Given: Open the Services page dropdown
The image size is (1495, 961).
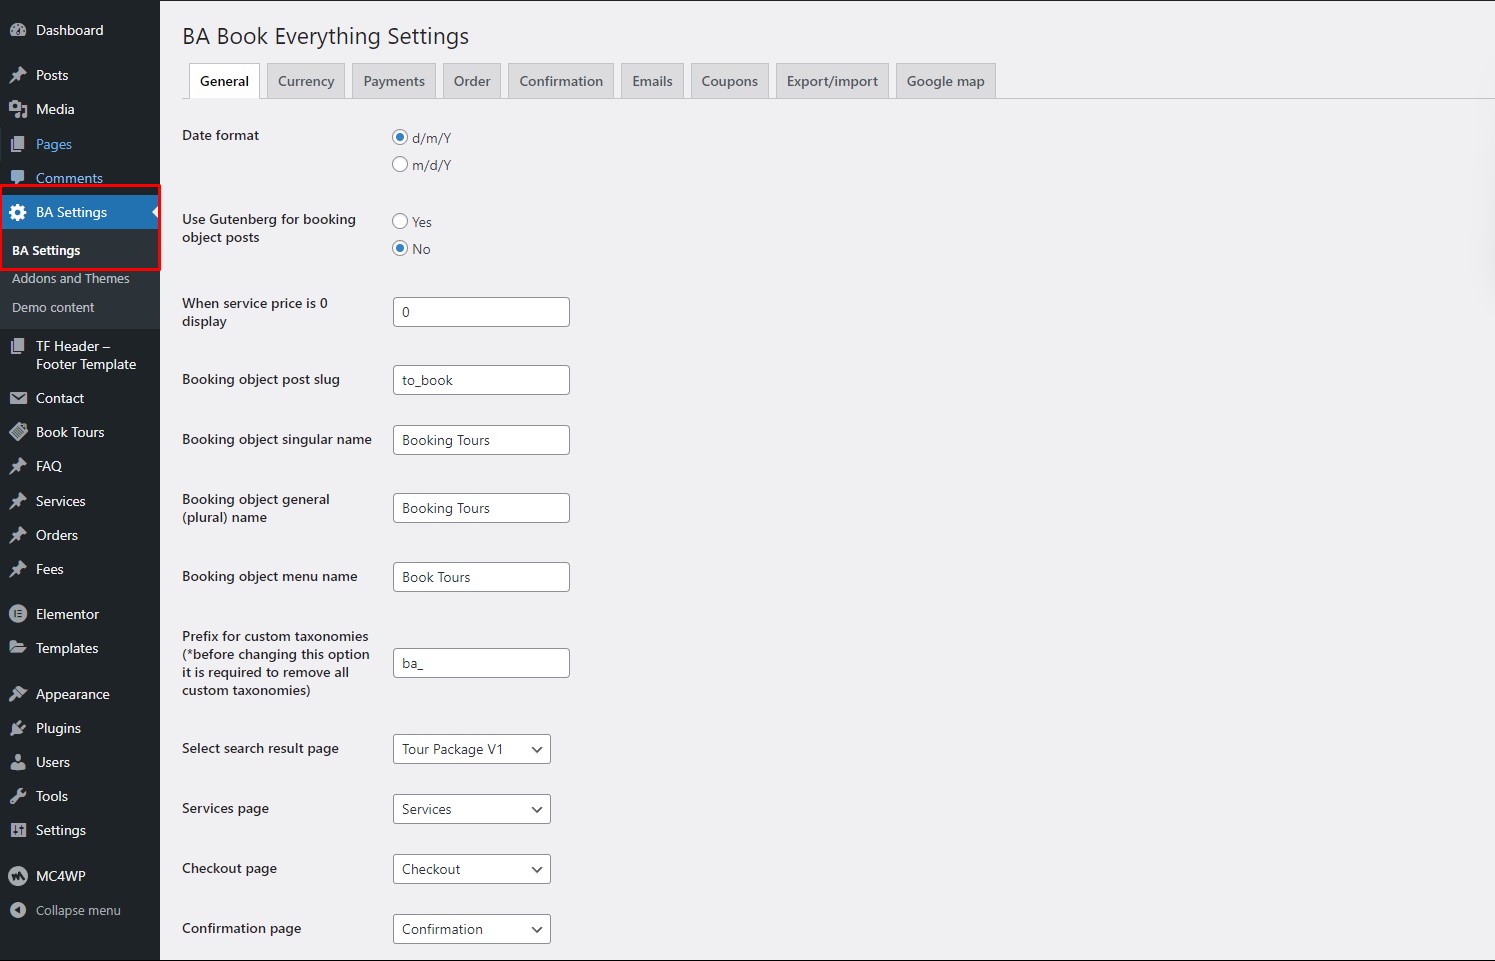Looking at the screenshot, I should 472,809.
